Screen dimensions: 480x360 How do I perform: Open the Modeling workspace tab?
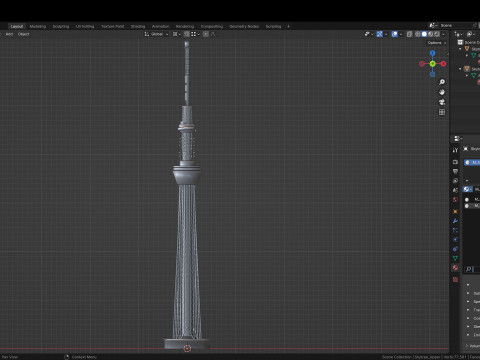pos(38,26)
